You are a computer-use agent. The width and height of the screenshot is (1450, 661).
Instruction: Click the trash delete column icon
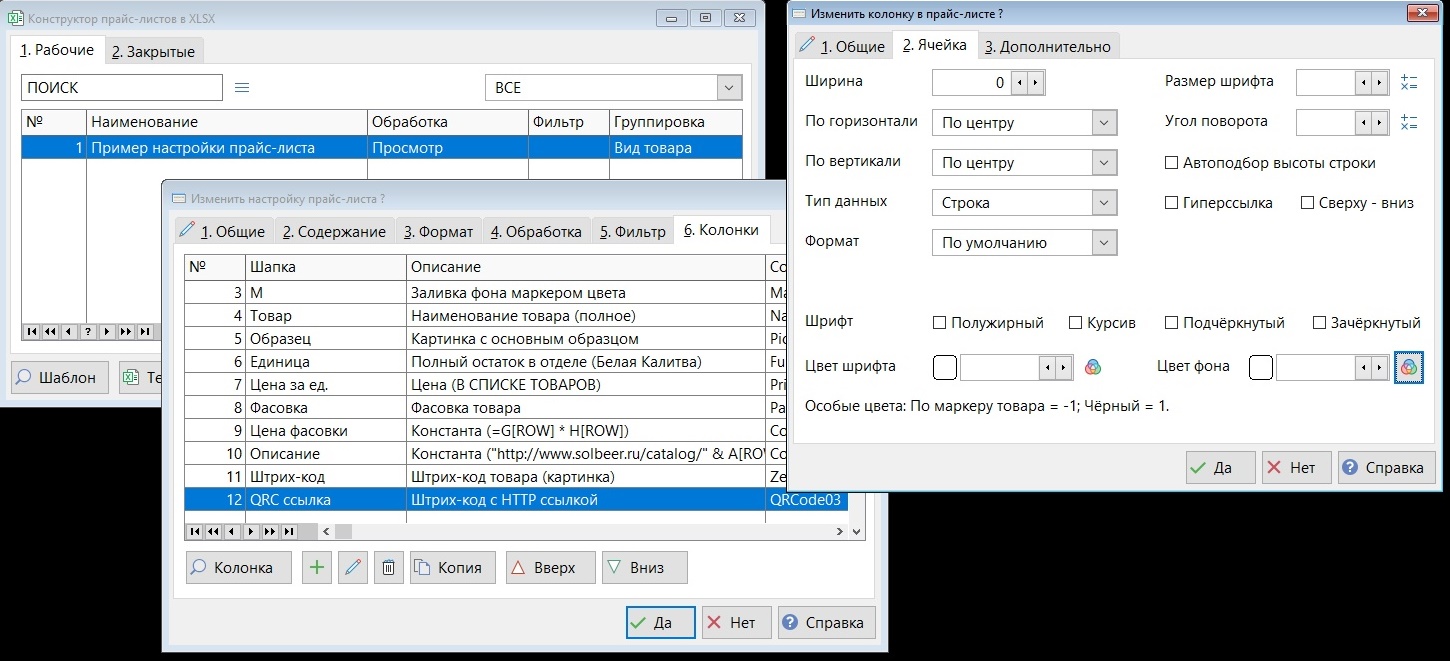[x=388, y=568]
